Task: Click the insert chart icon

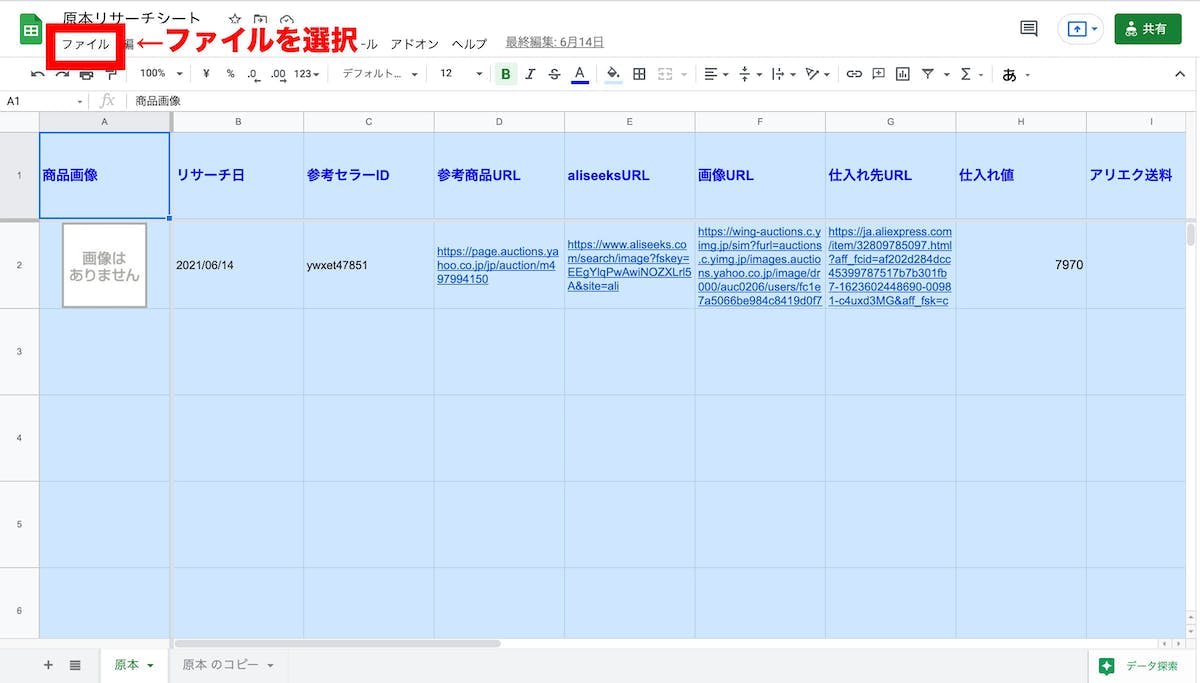Action: (x=903, y=74)
